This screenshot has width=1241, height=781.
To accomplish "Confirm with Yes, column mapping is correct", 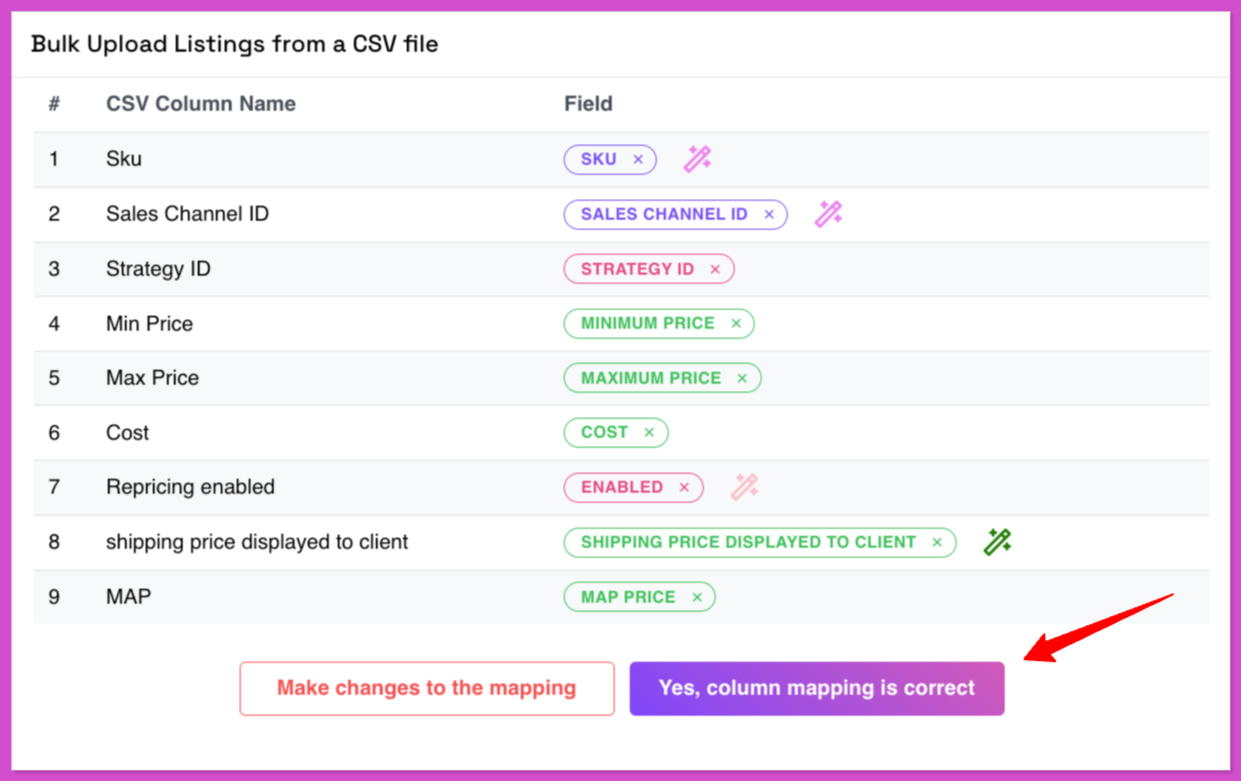I will (x=817, y=688).
